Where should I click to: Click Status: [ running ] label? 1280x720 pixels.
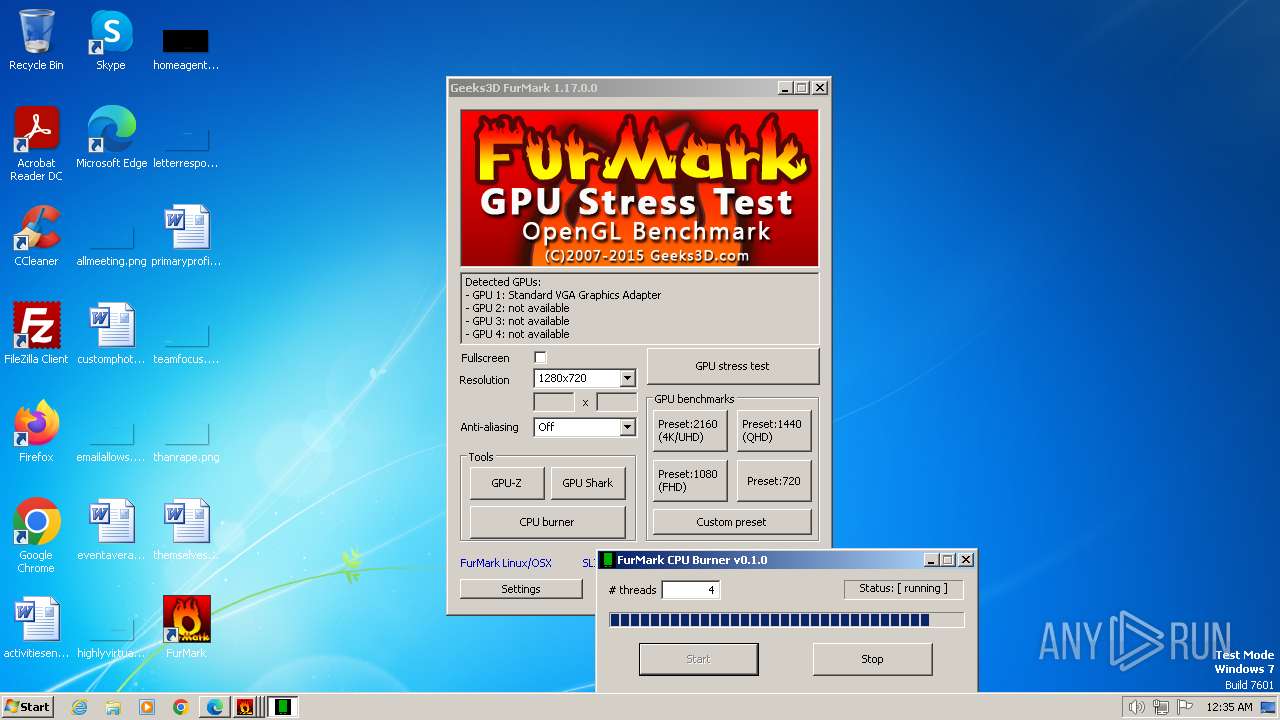904,588
